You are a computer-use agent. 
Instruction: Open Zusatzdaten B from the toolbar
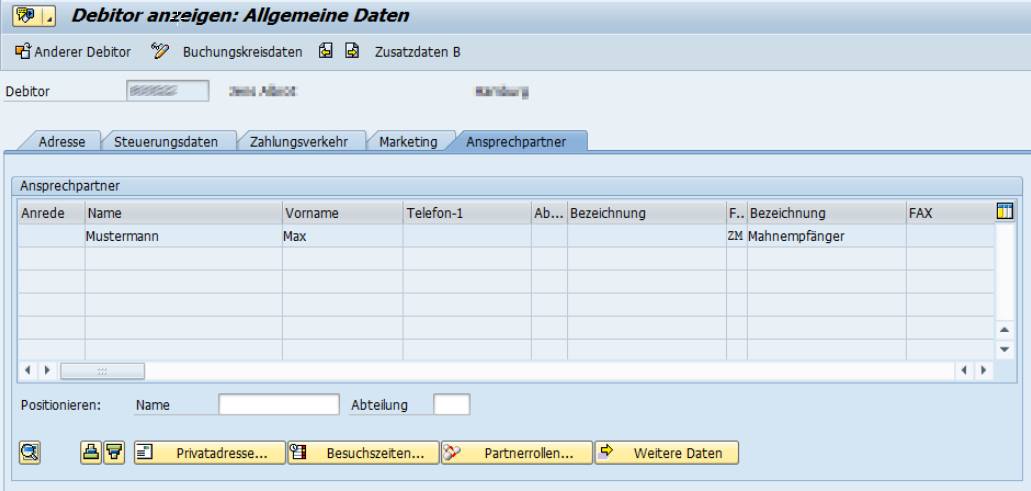click(x=416, y=52)
